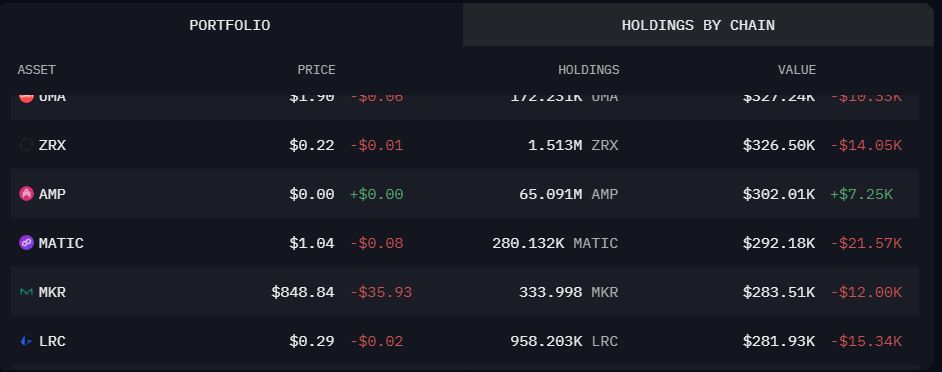This screenshot has height=372, width=942.
Task: Open the MATIC asset name link
Action: (61, 243)
